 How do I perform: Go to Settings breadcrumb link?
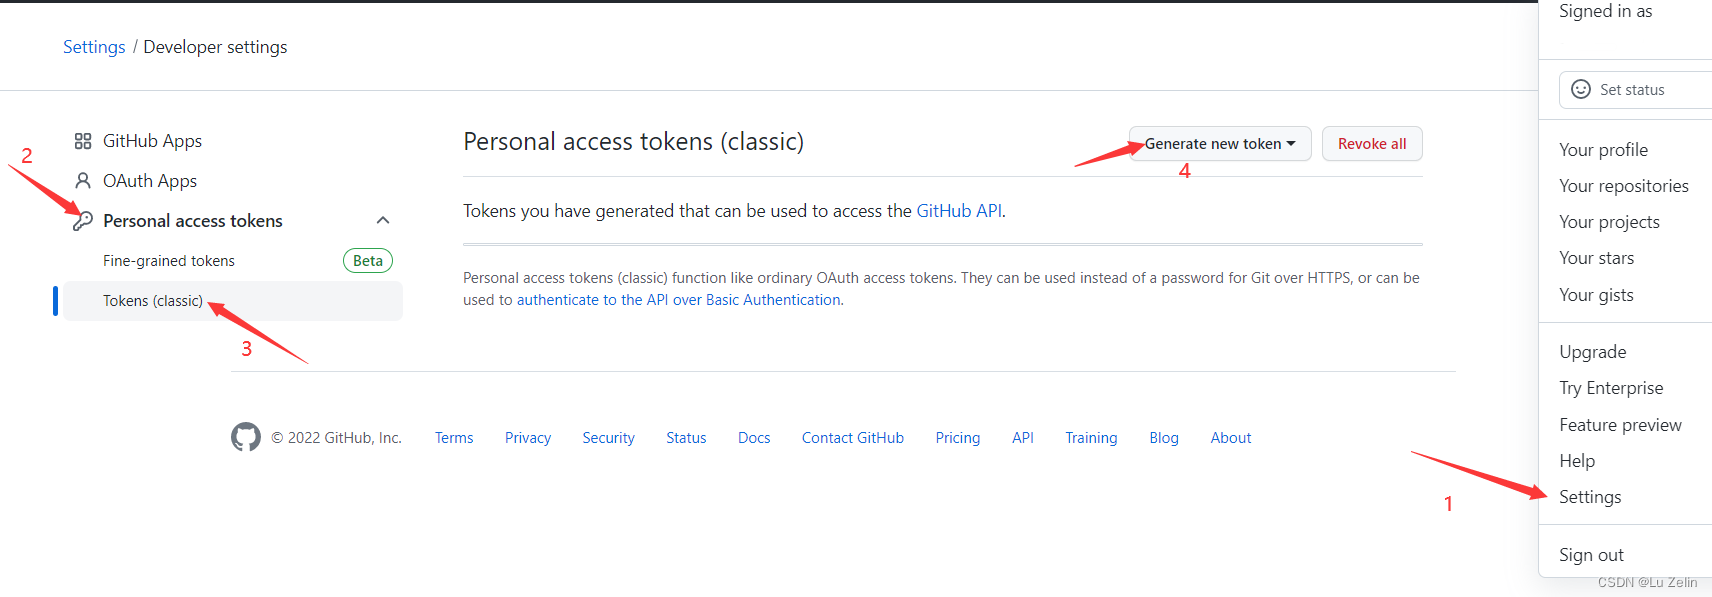94,47
